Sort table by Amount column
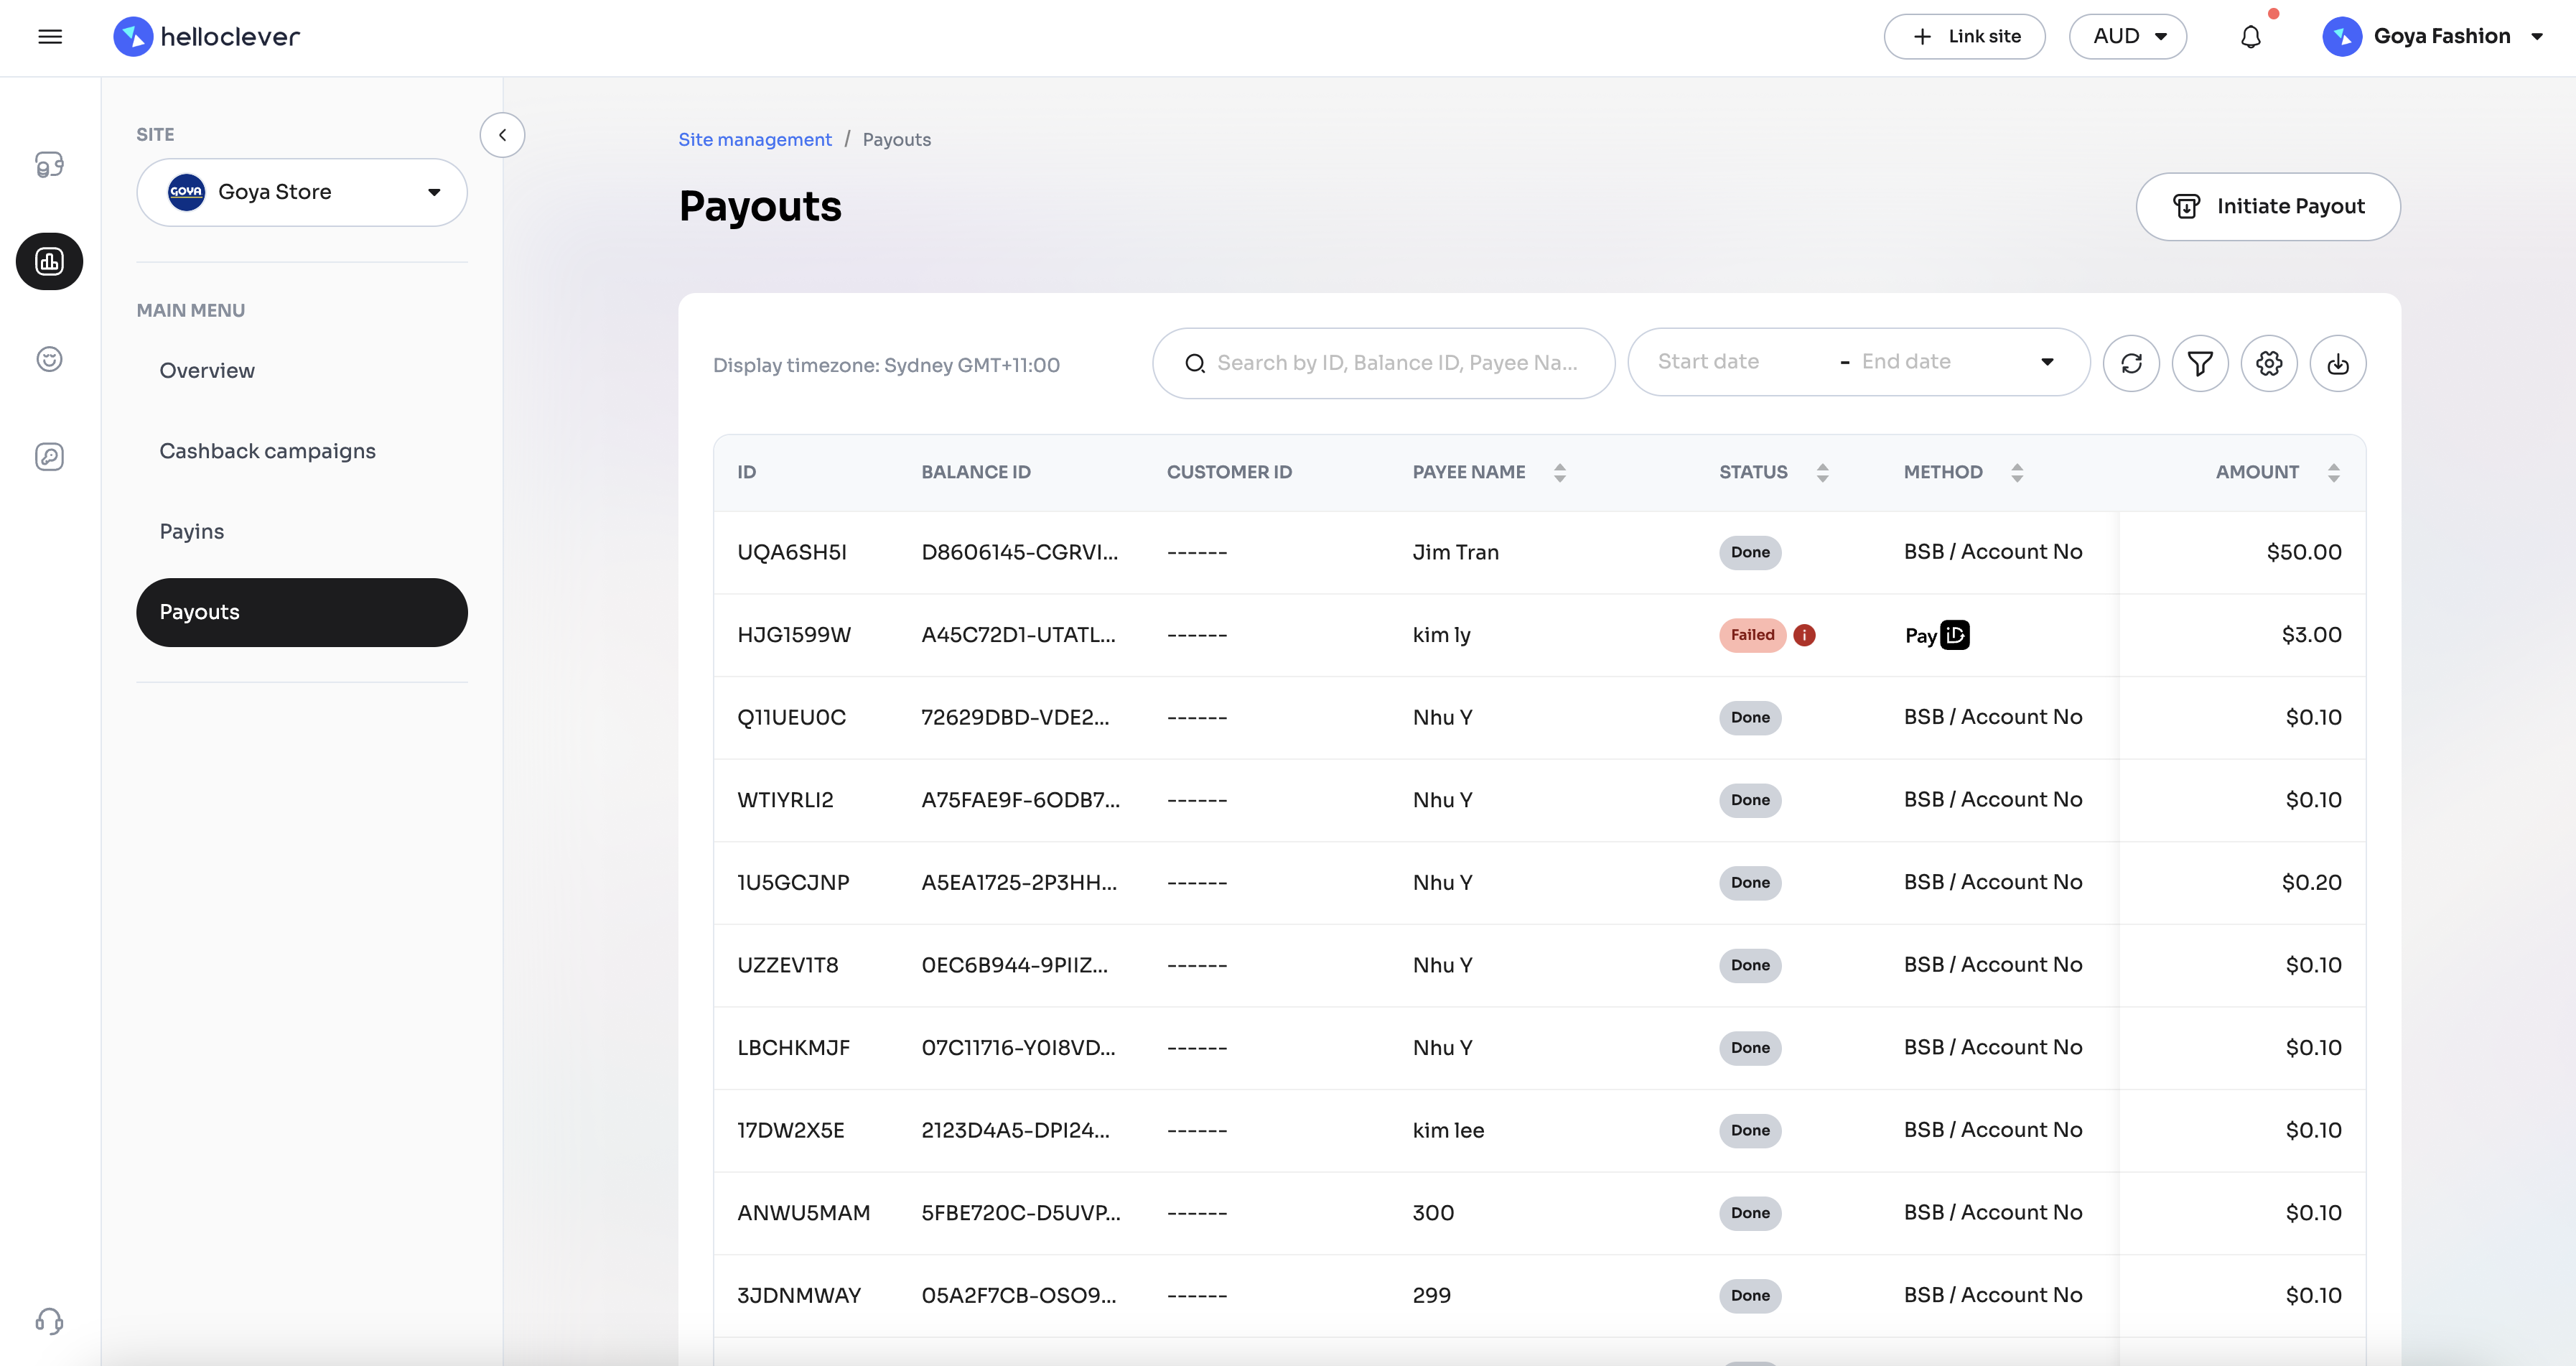This screenshot has height=1366, width=2576. (x=2333, y=472)
